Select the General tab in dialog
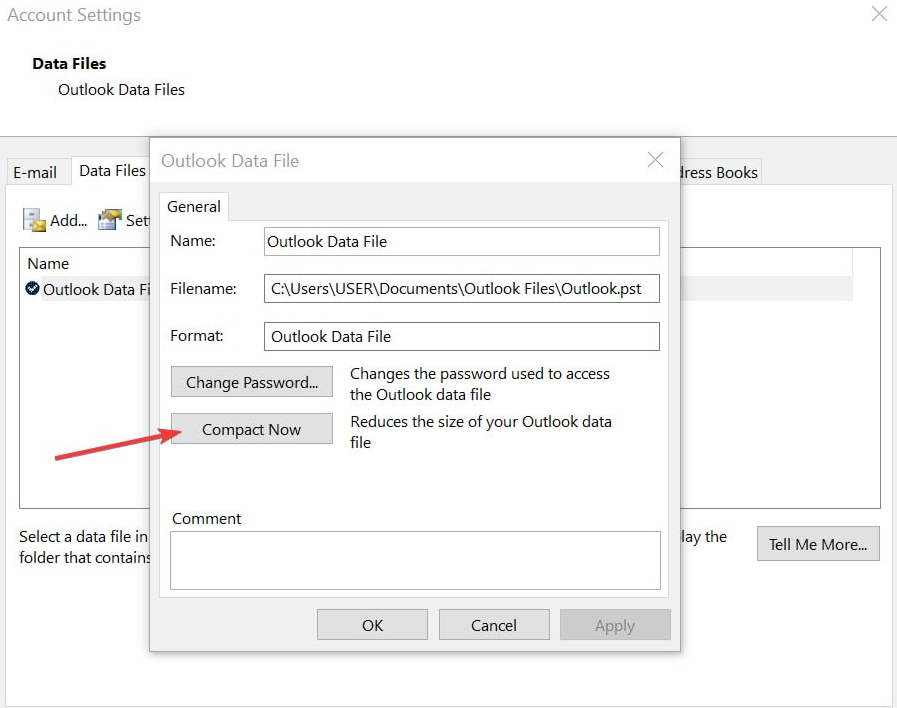897x708 pixels. [x=193, y=206]
